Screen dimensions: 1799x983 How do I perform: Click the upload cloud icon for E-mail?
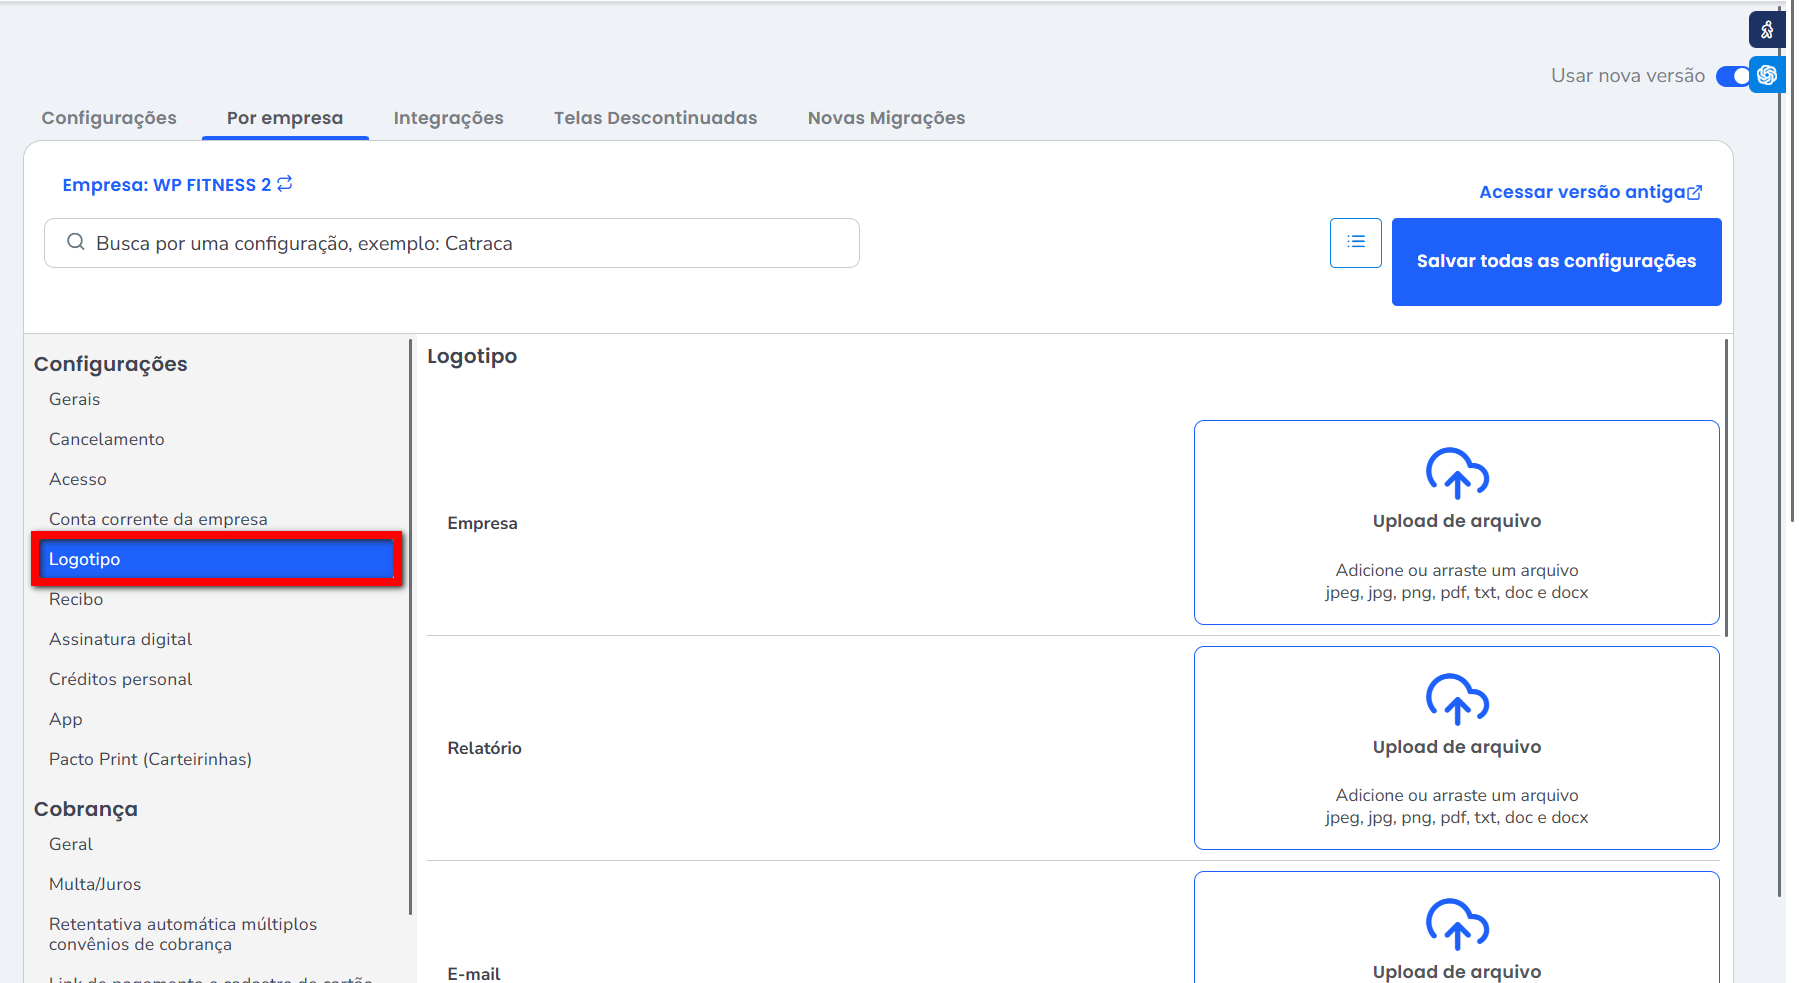(x=1456, y=924)
